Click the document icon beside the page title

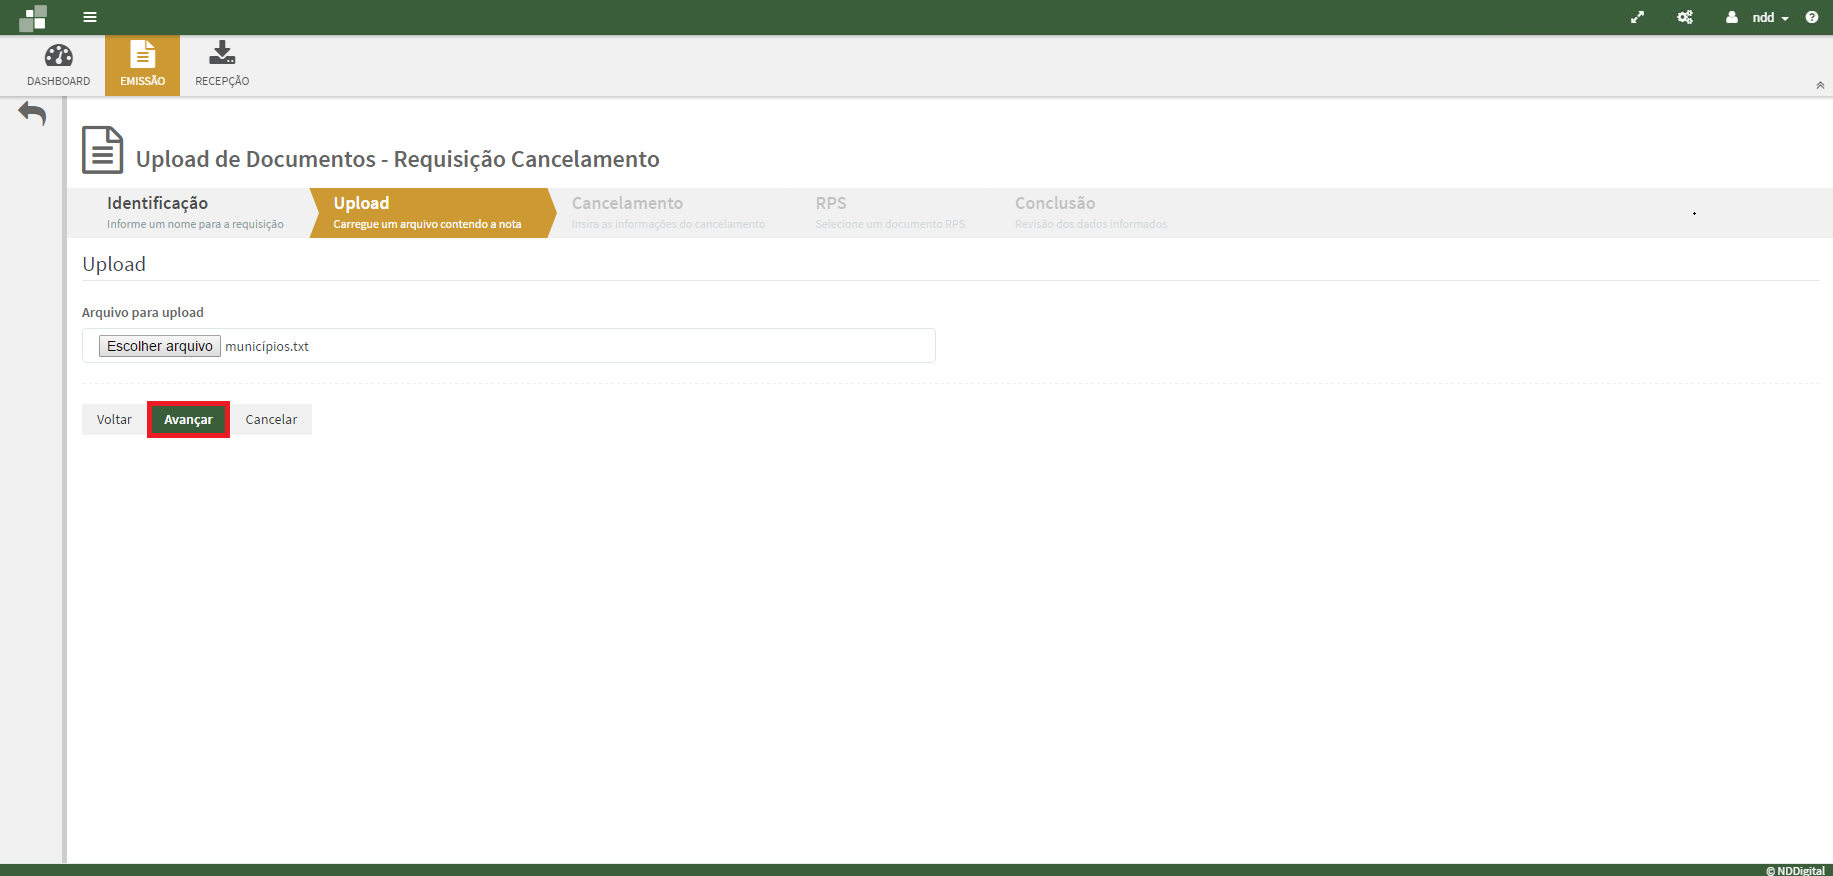tap(102, 150)
